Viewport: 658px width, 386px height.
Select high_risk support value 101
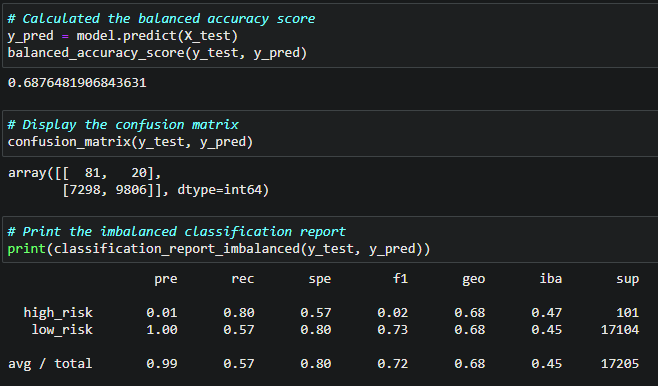pyautogui.click(x=628, y=313)
